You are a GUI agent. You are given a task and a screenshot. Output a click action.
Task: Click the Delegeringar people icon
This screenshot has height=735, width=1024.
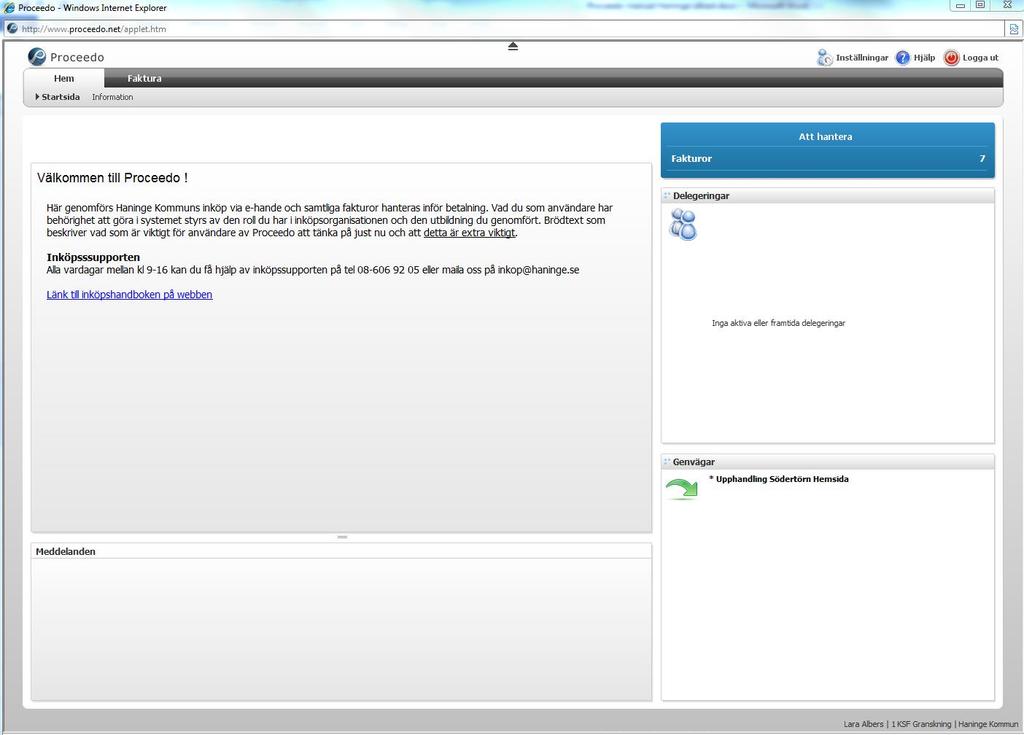pyautogui.click(x=683, y=225)
